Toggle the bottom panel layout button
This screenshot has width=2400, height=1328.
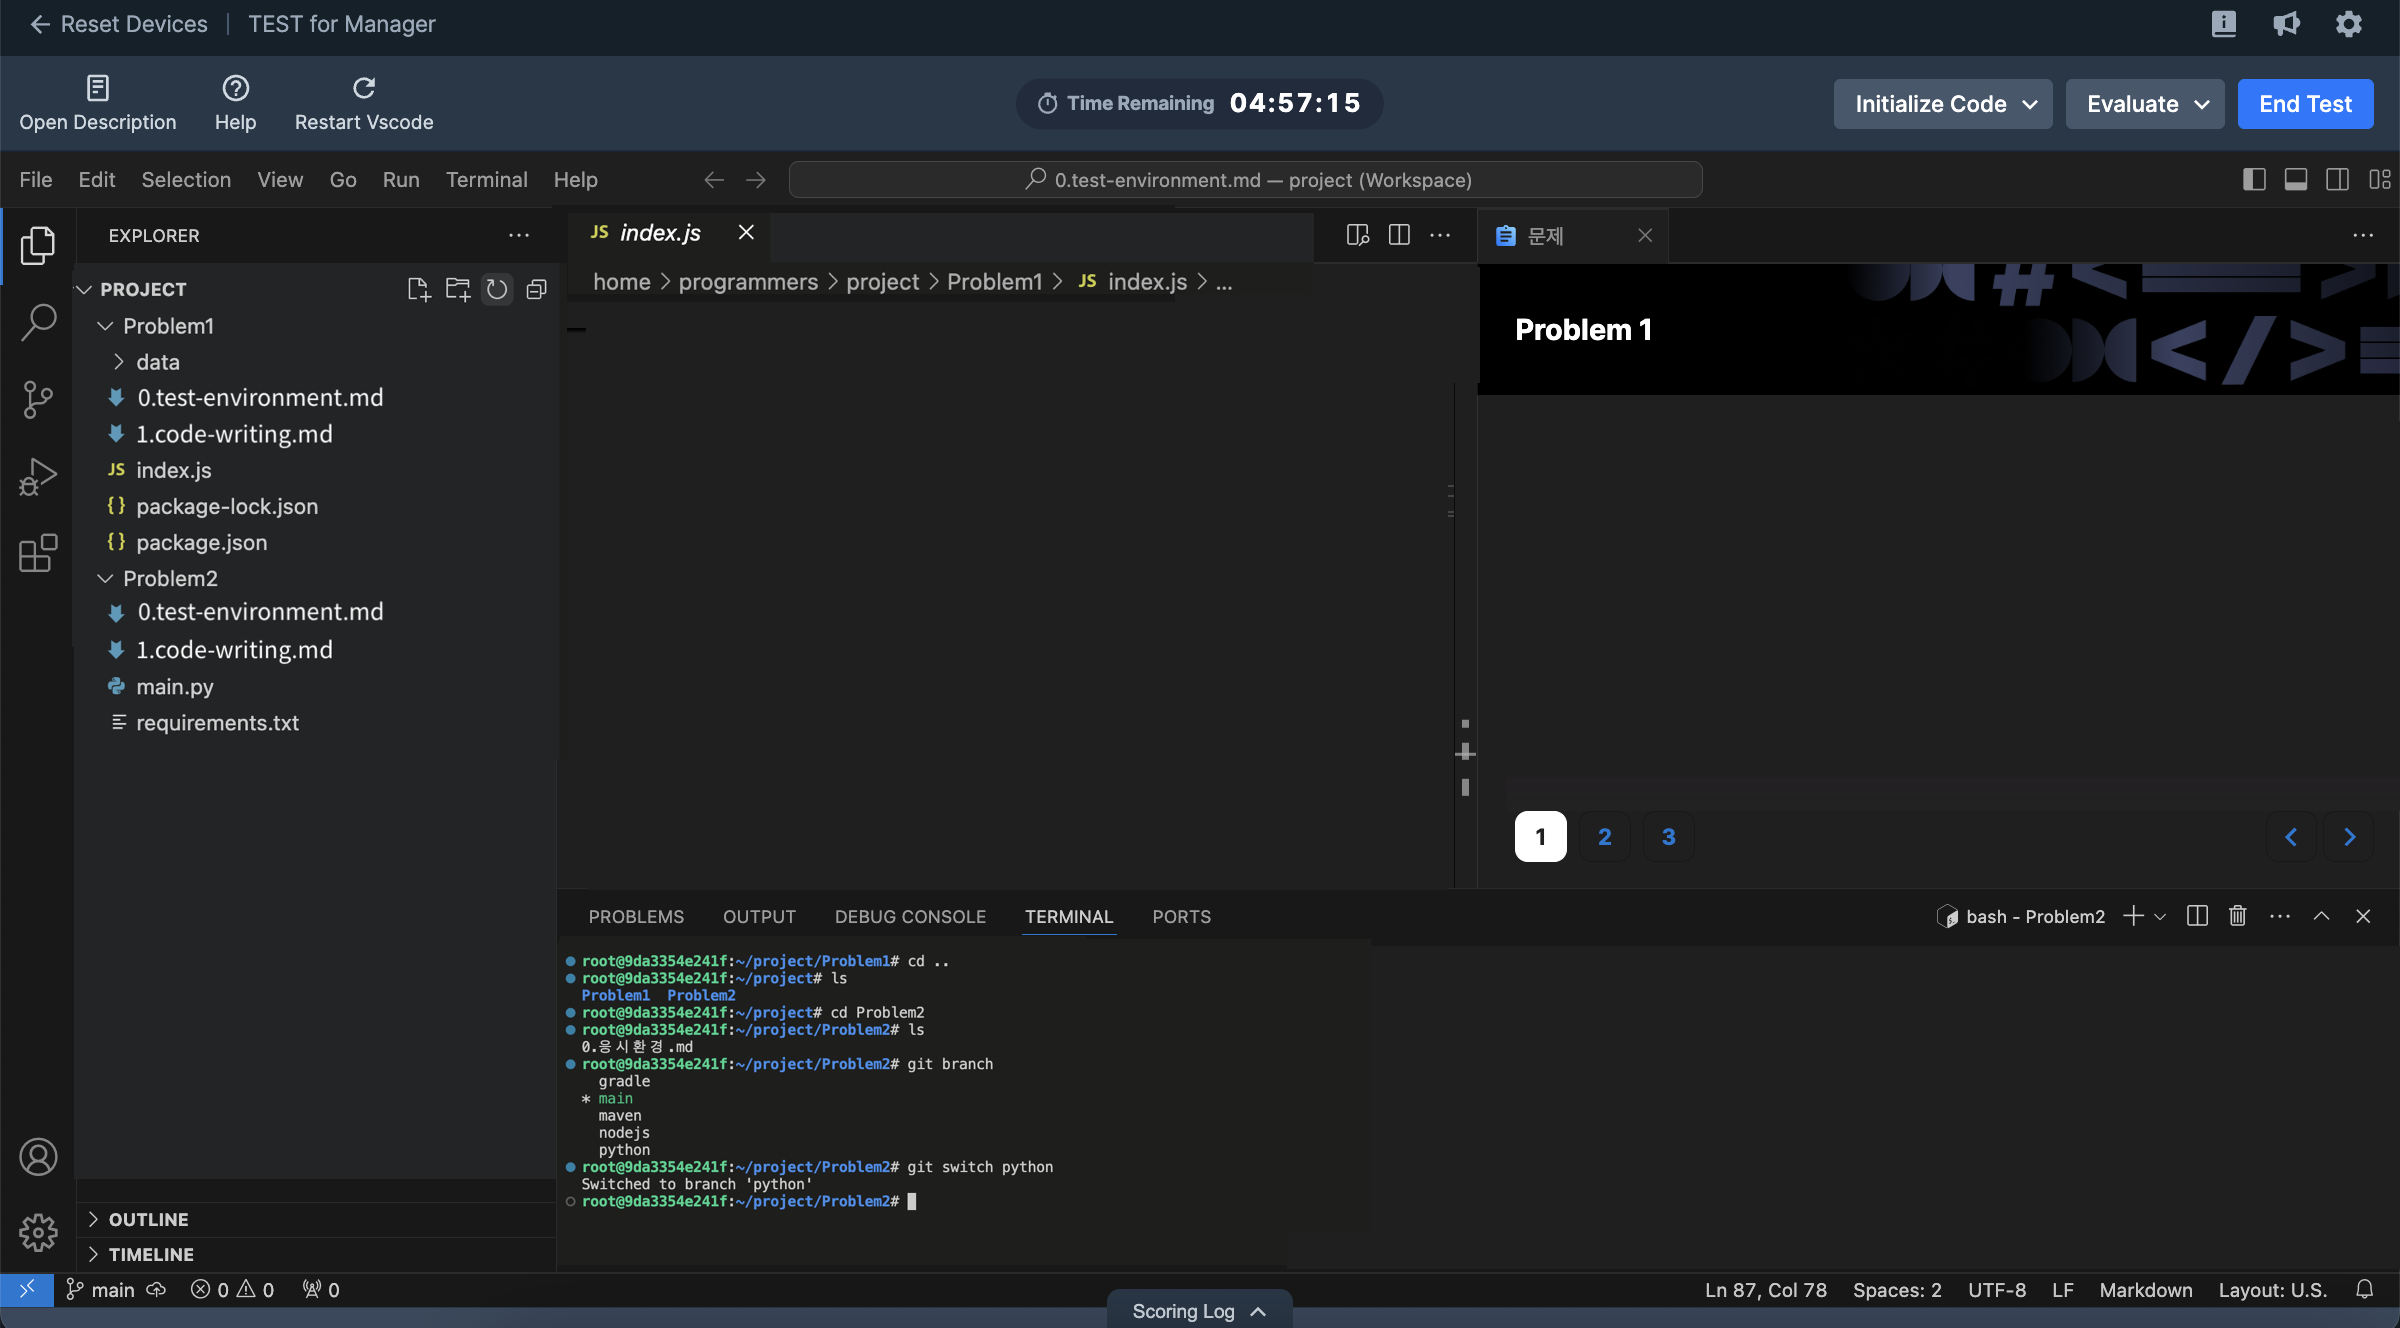2296,179
